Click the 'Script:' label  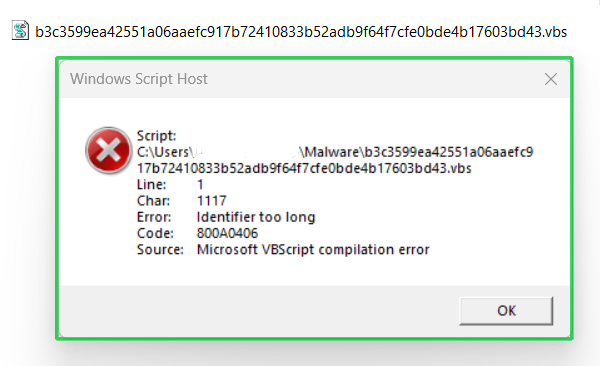tap(157, 136)
